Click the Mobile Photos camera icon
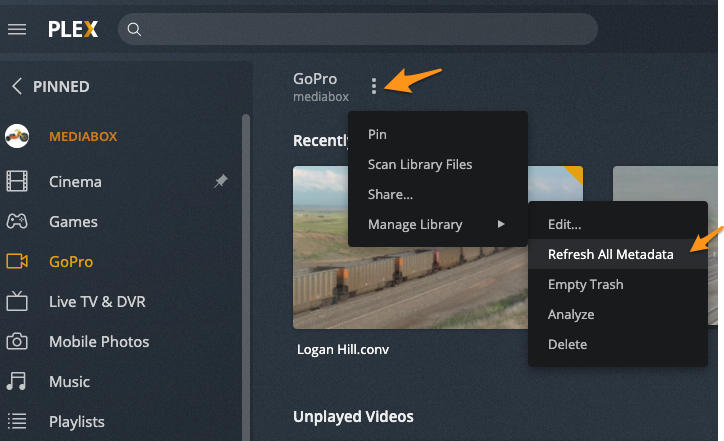 pyautogui.click(x=17, y=341)
